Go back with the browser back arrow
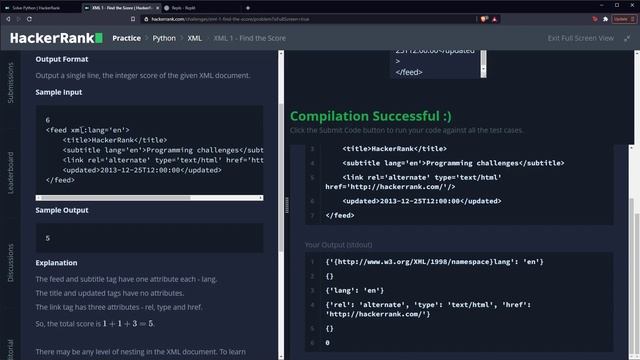The image size is (640, 360). [x=8, y=19]
